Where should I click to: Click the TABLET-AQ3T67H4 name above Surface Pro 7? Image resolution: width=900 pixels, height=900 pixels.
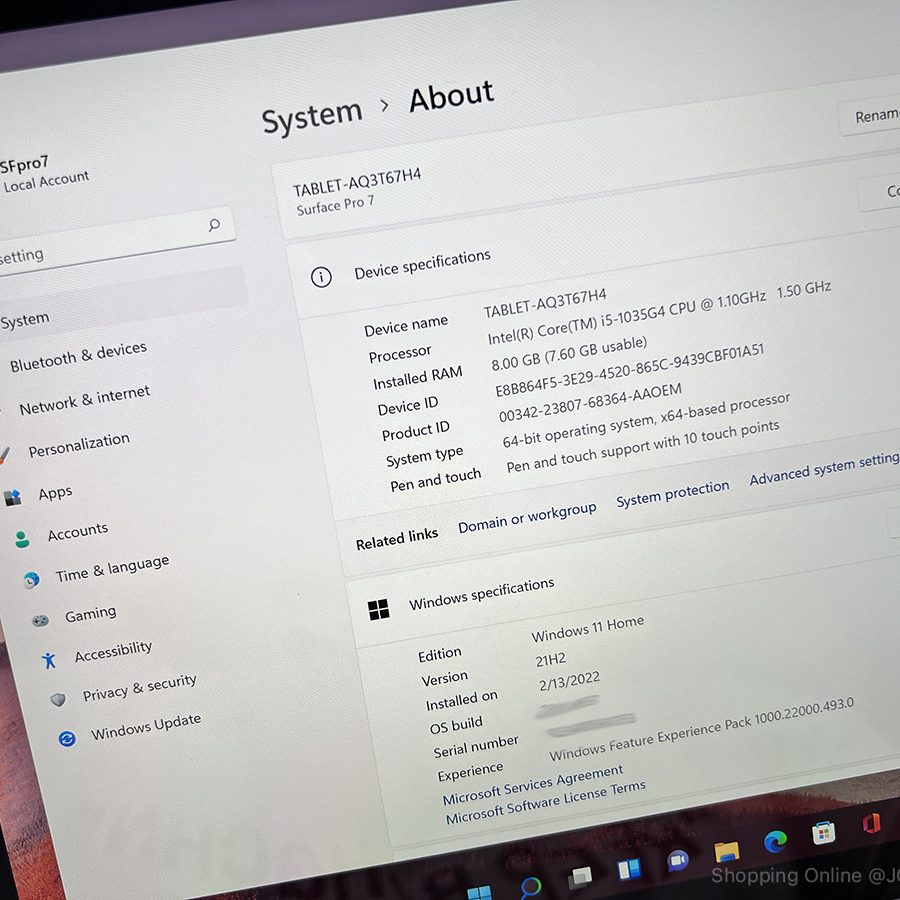tap(356, 182)
